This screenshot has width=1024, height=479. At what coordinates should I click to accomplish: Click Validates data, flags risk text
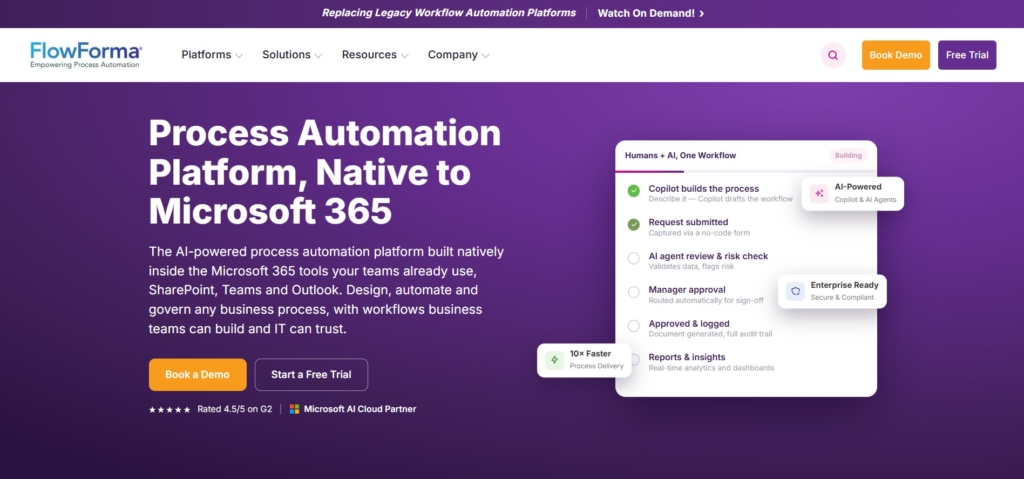tap(691, 267)
